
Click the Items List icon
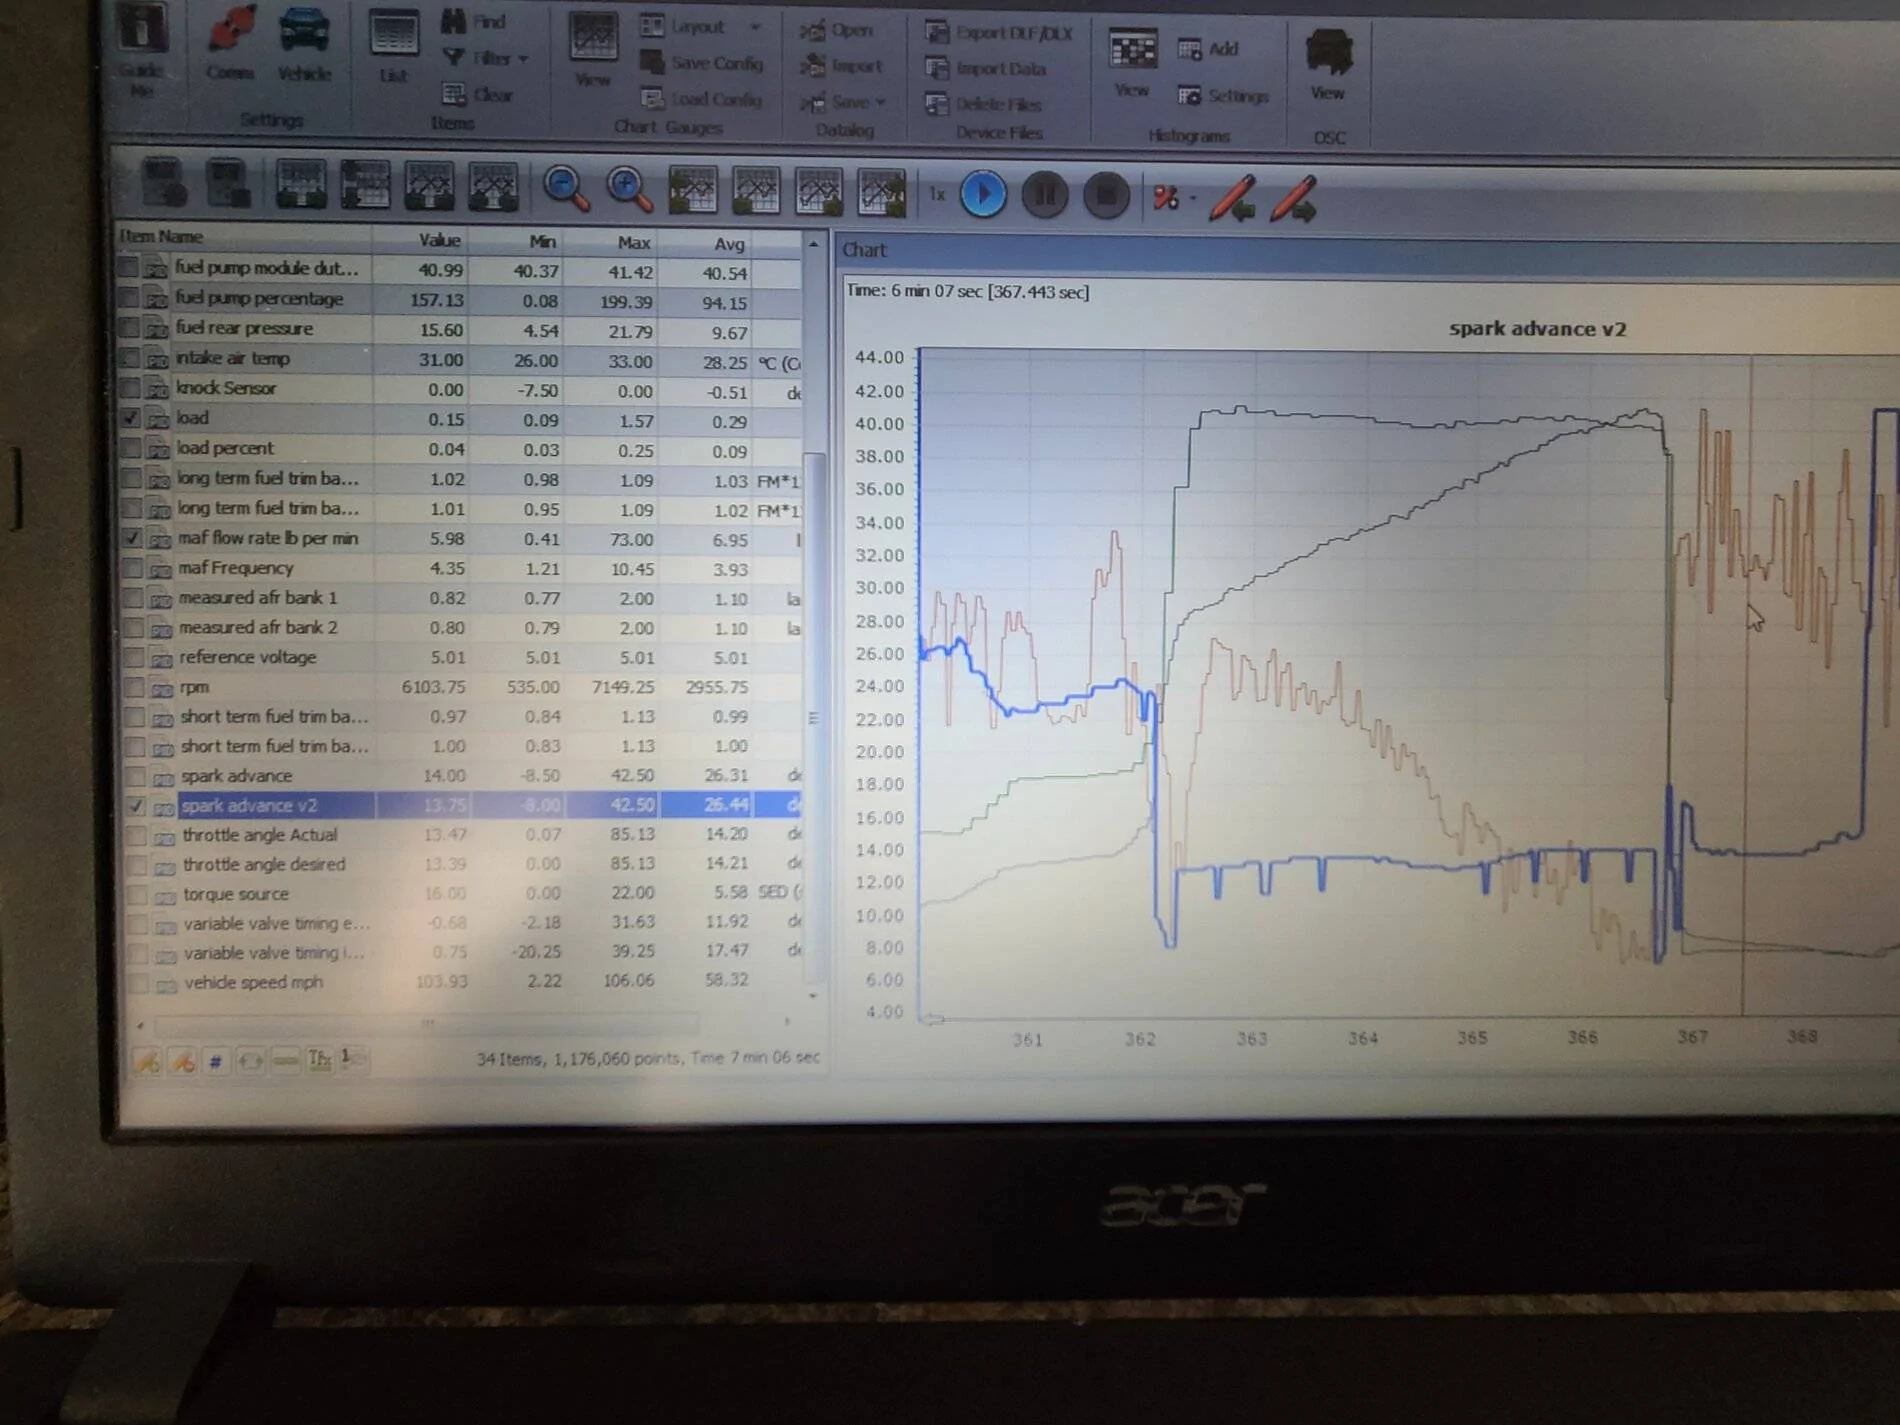[x=393, y=45]
